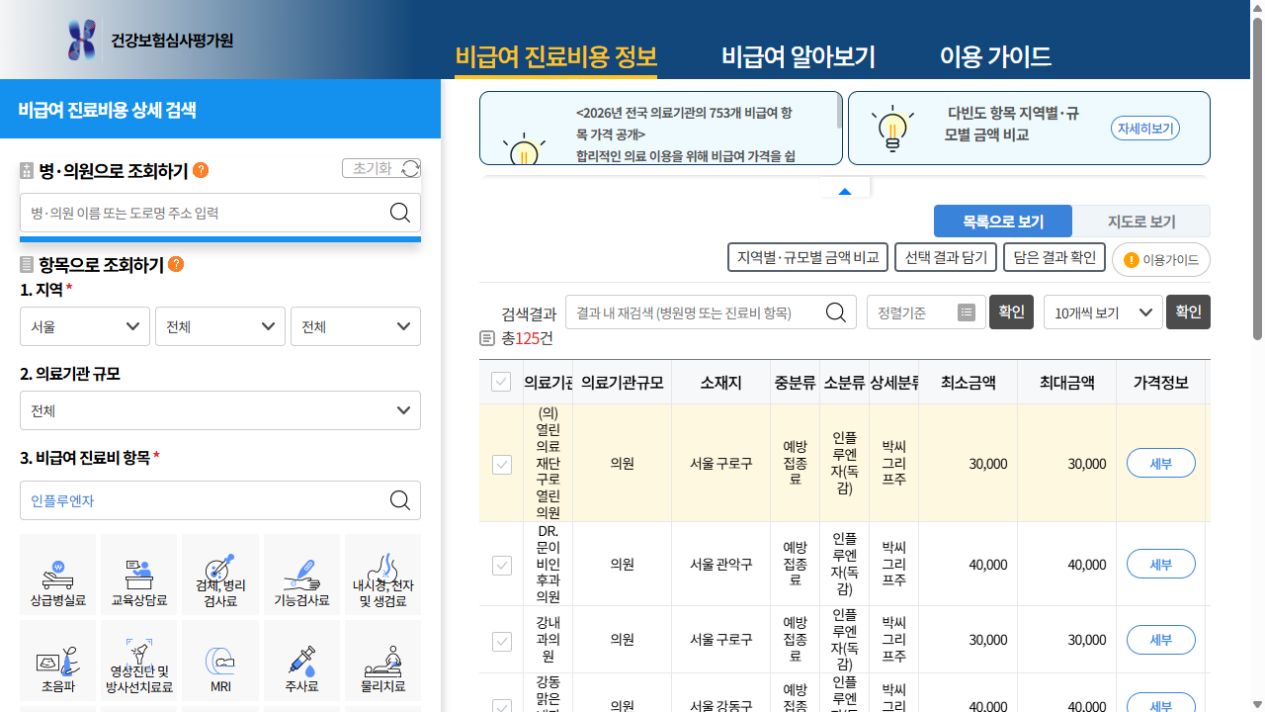The width and height of the screenshot is (1265, 712).
Task: Select the 주사료 category icon
Action: pos(302,660)
